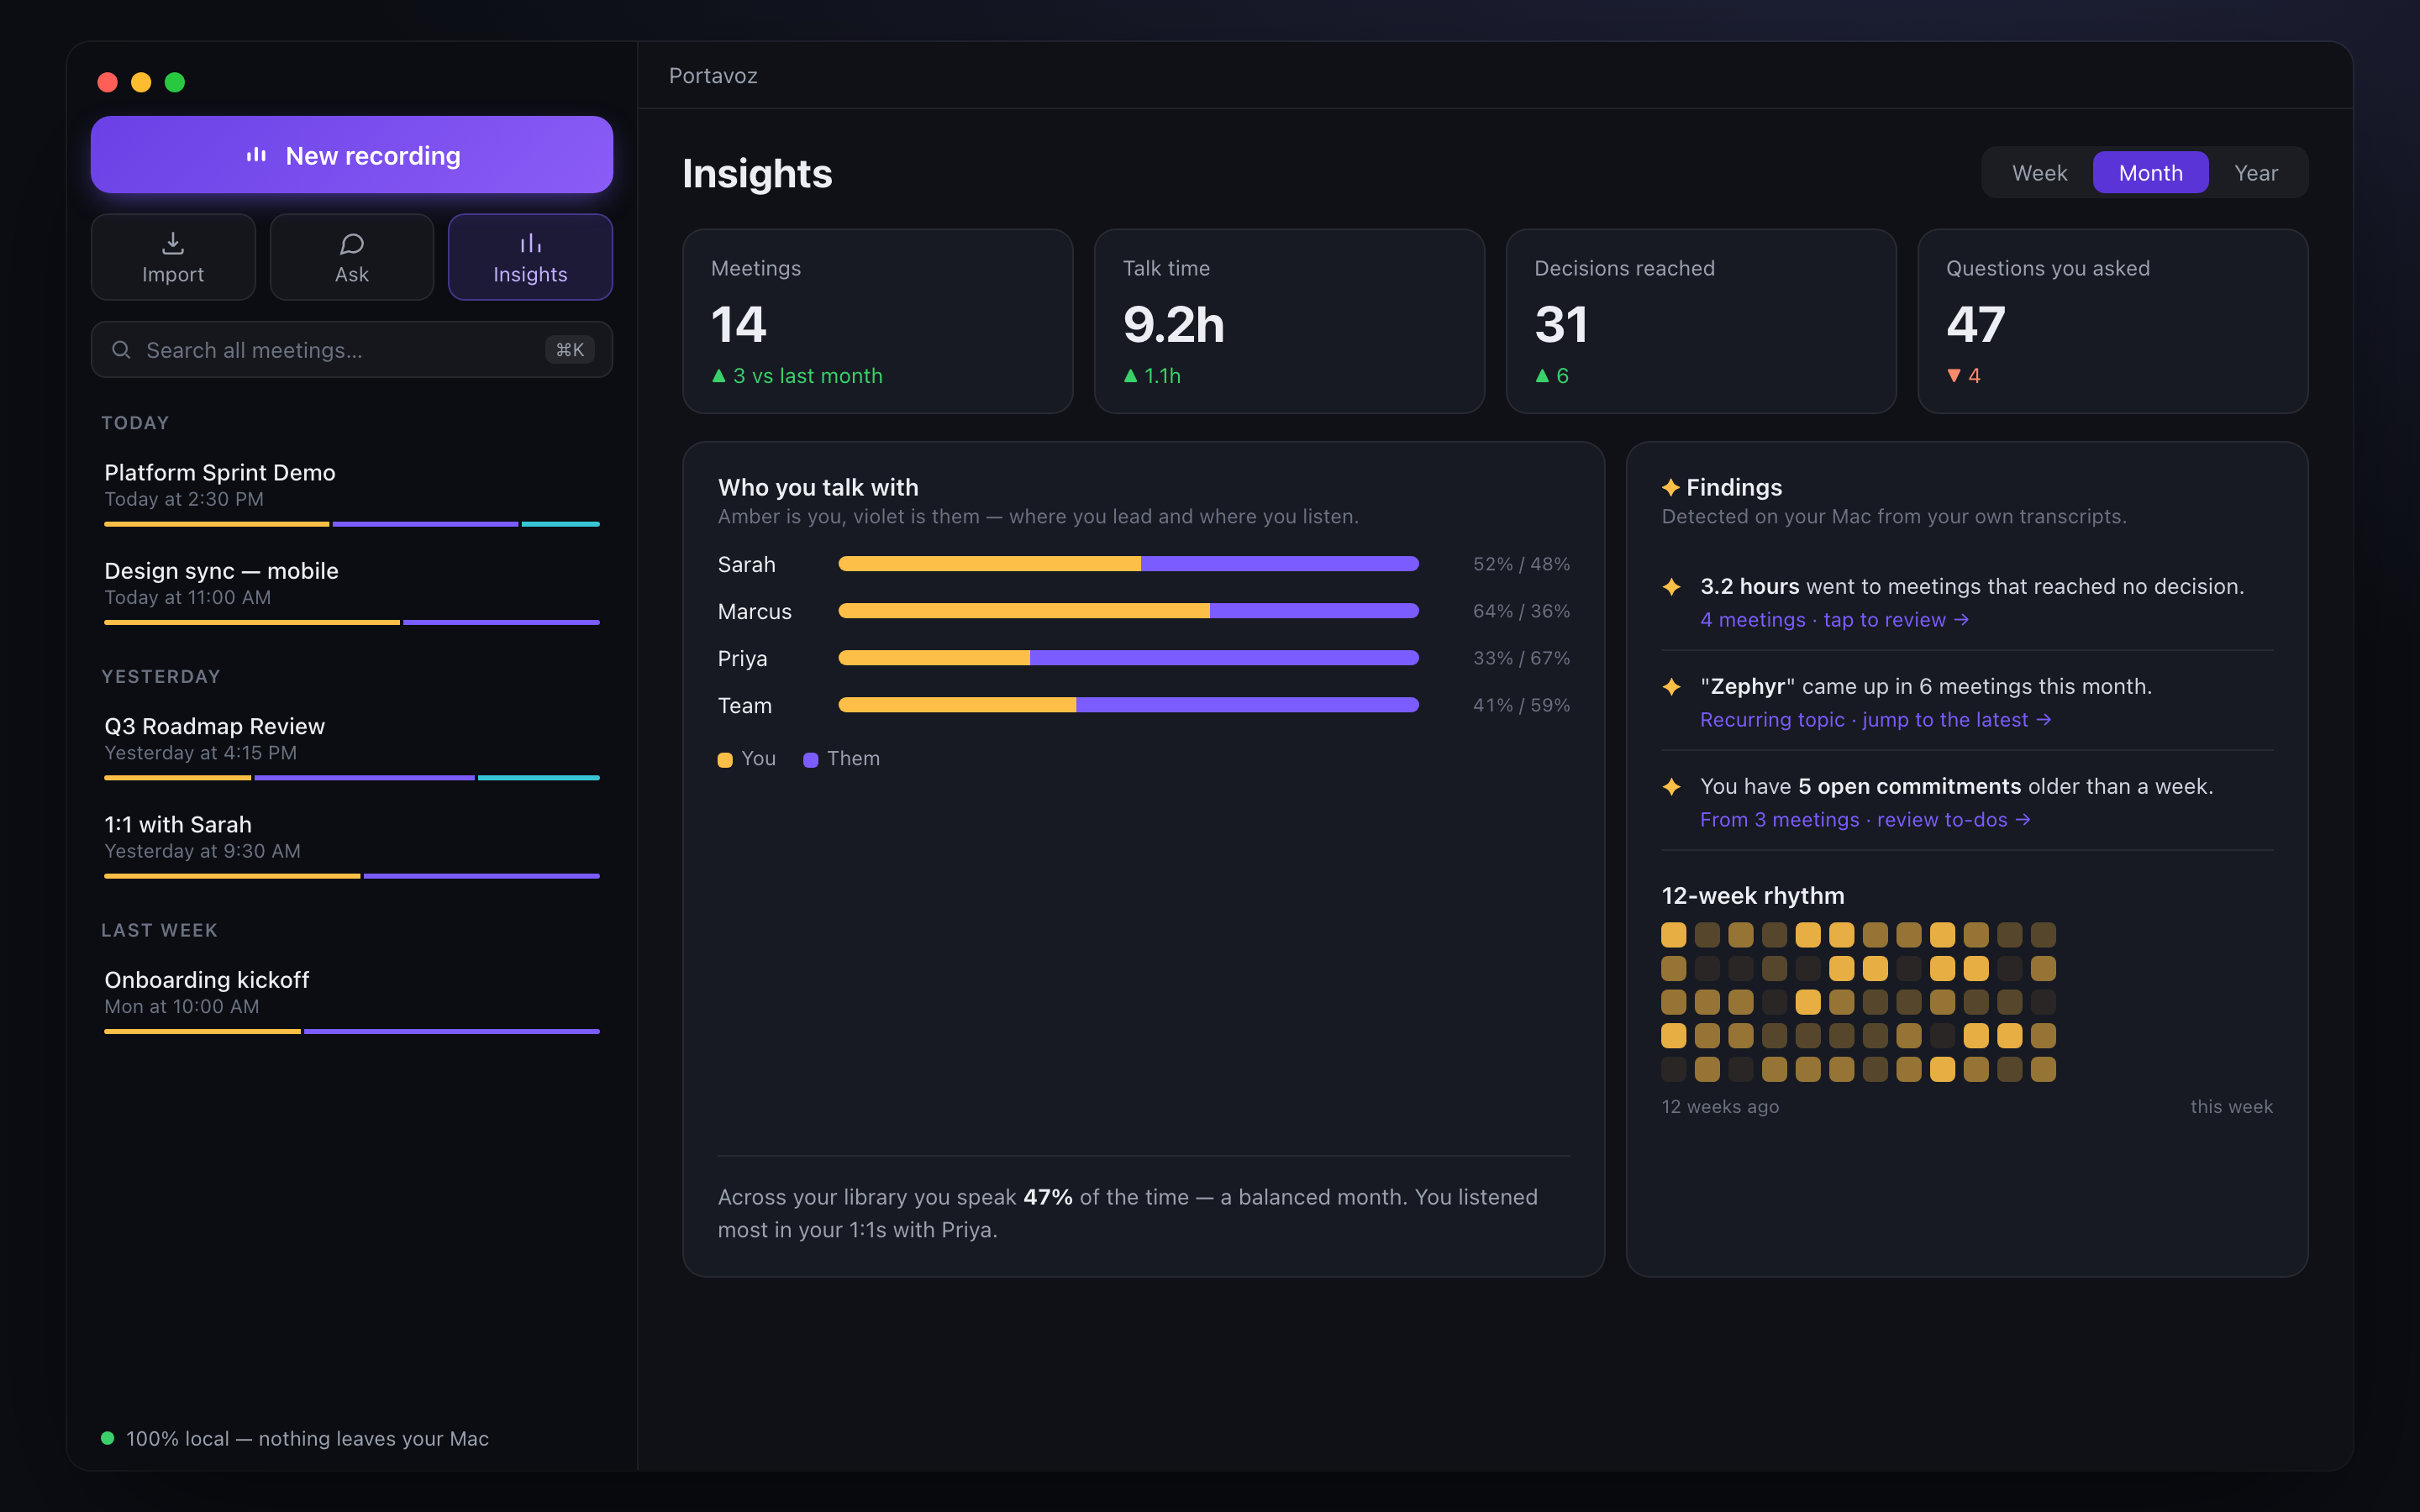Click Platform Sprint Demo talk-split bar
Viewport: 2420px width, 1512px height.
[352, 524]
